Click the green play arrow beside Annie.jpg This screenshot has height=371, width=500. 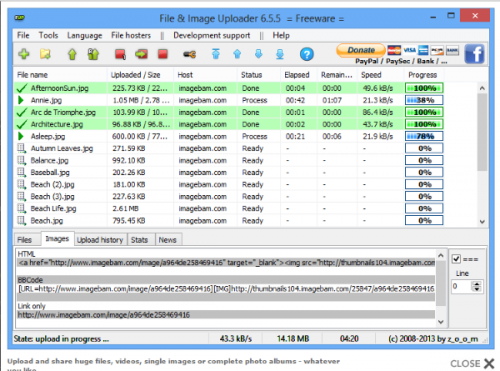pos(21,100)
